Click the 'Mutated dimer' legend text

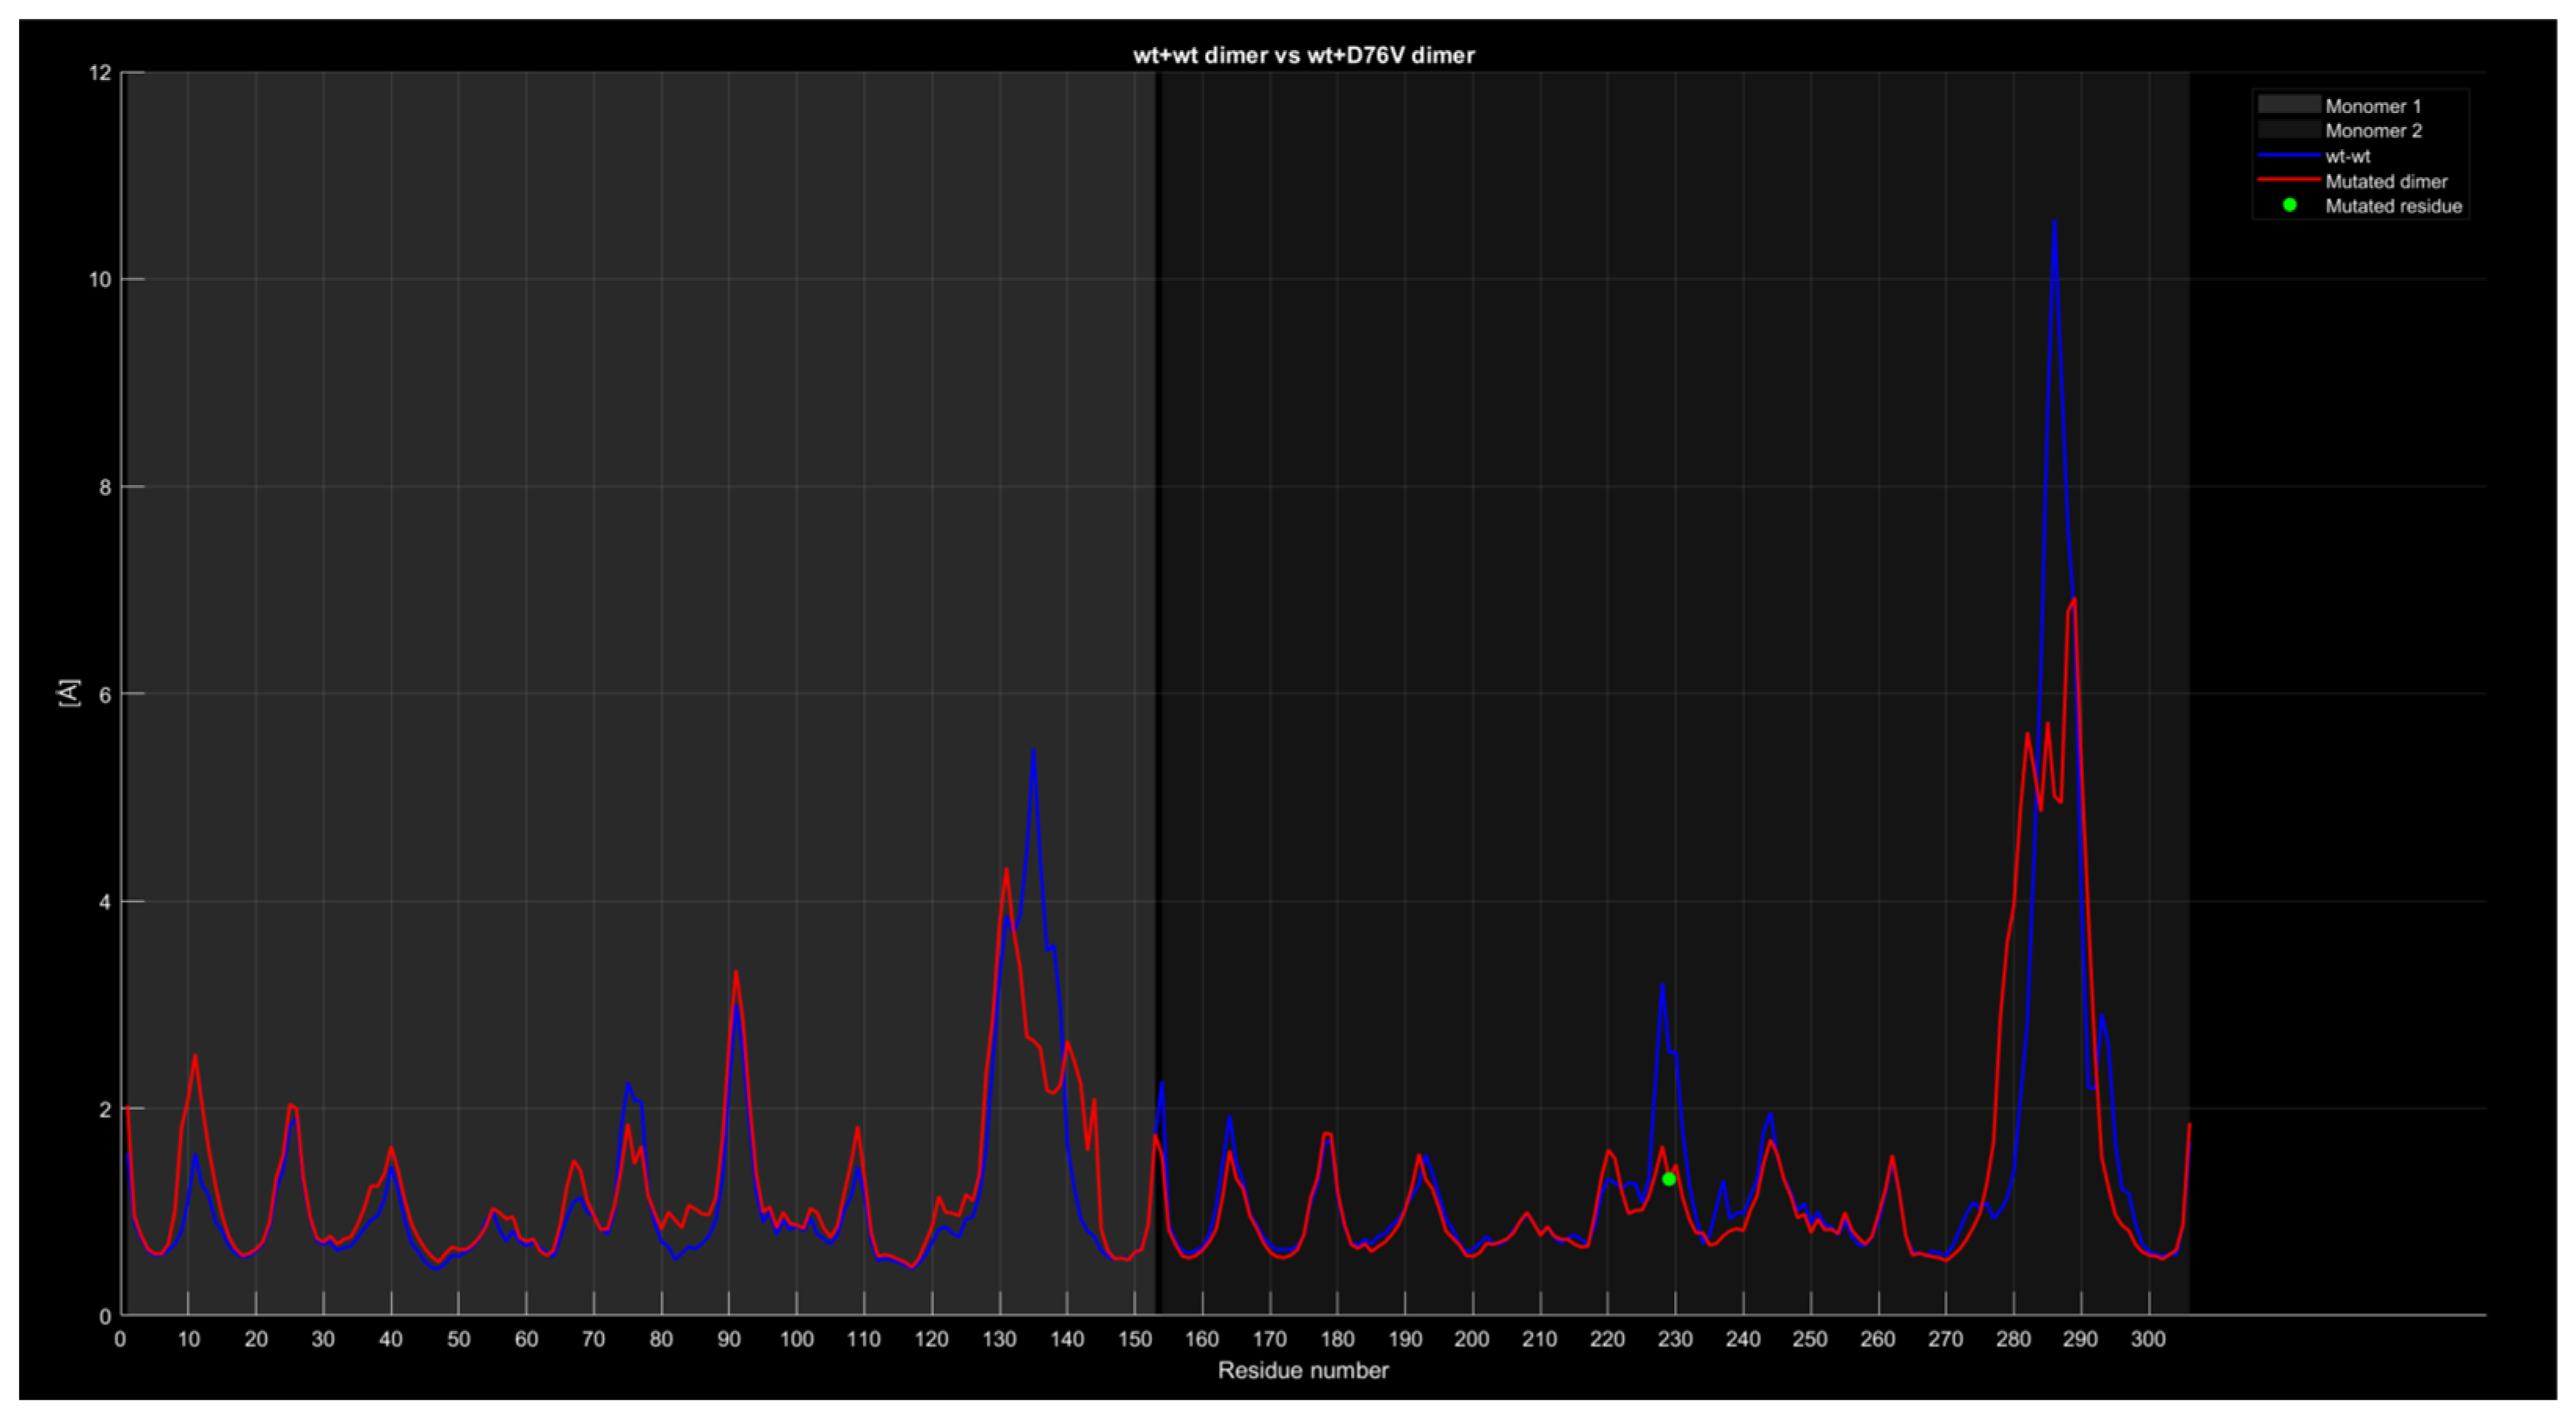[2386, 182]
